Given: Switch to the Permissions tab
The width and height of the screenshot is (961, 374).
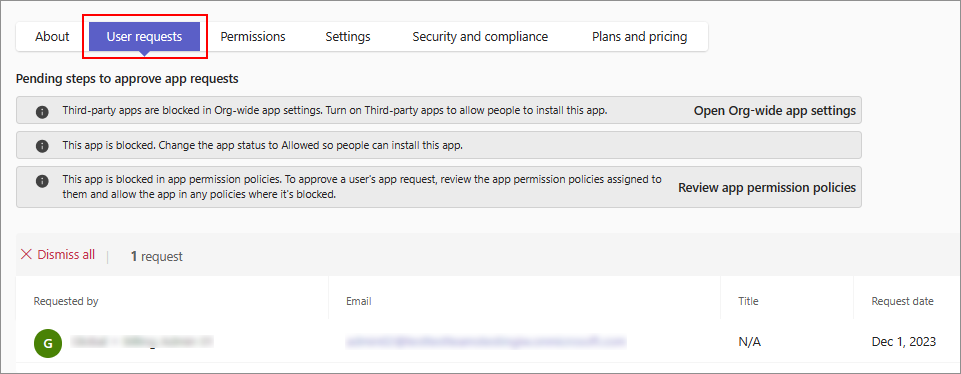Looking at the screenshot, I should tap(253, 37).
